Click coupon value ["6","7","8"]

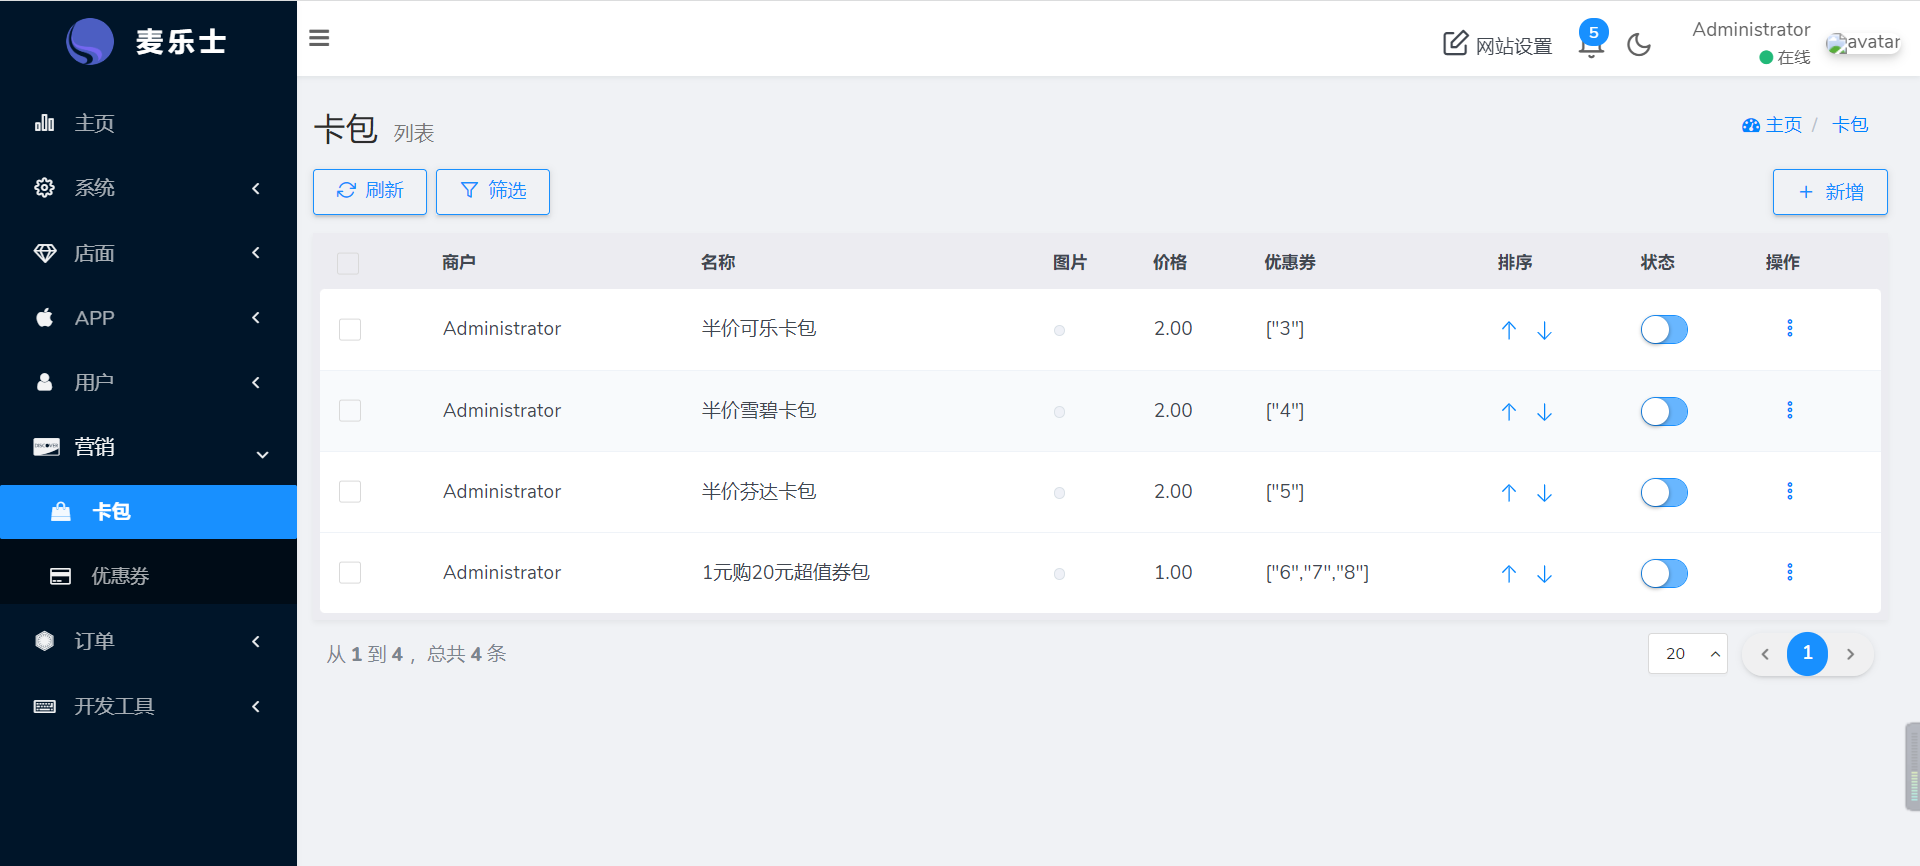click(x=1317, y=573)
